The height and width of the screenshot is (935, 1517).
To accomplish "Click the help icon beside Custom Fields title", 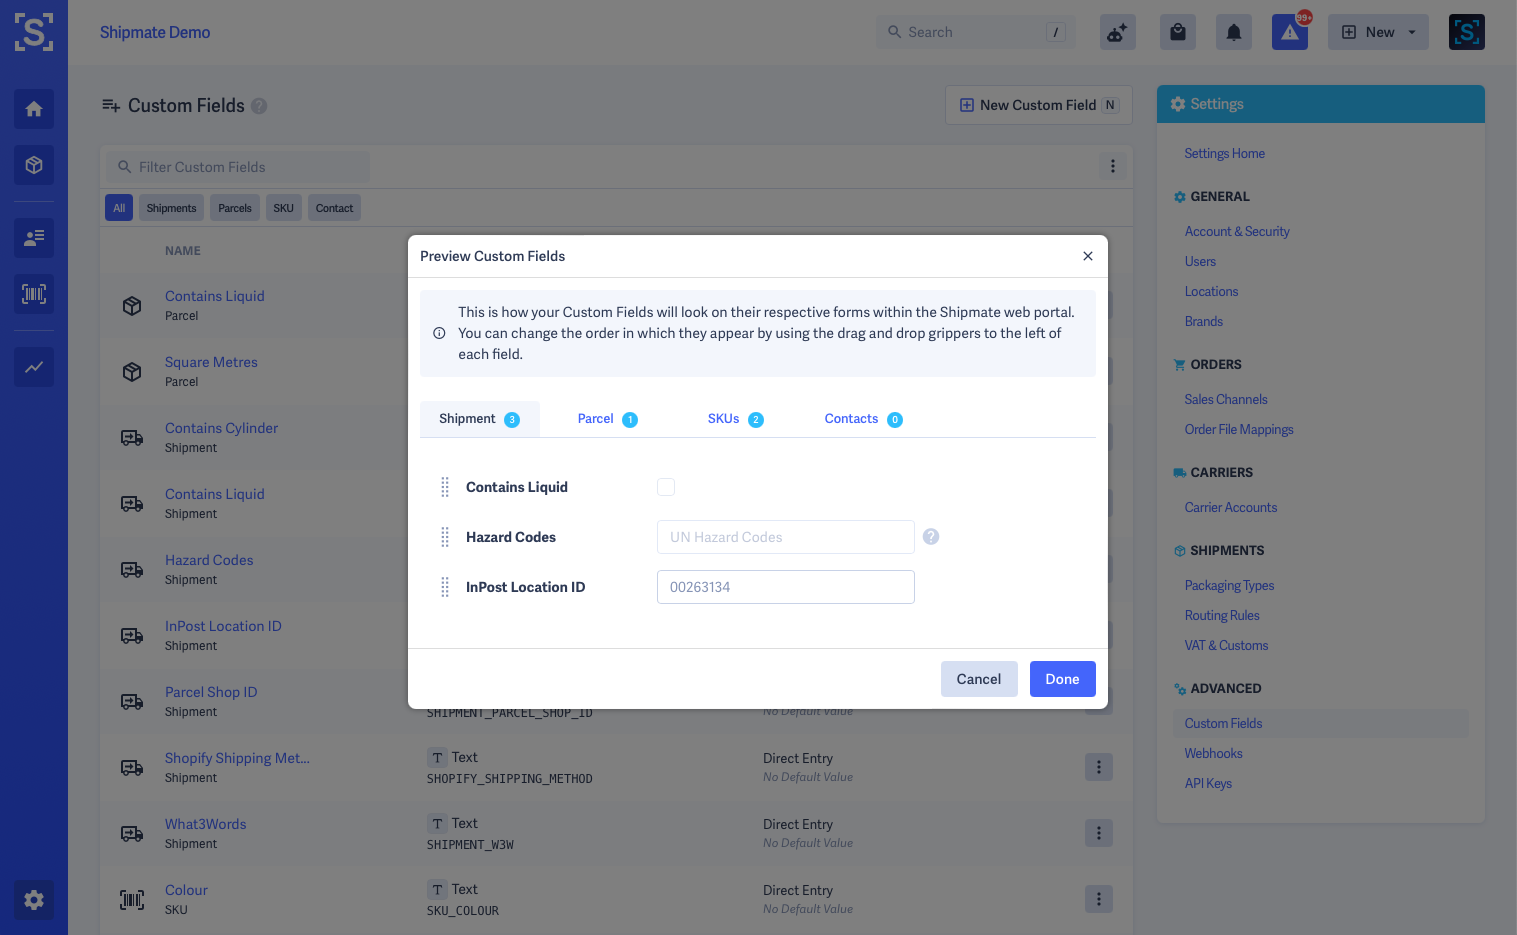I will tap(259, 106).
